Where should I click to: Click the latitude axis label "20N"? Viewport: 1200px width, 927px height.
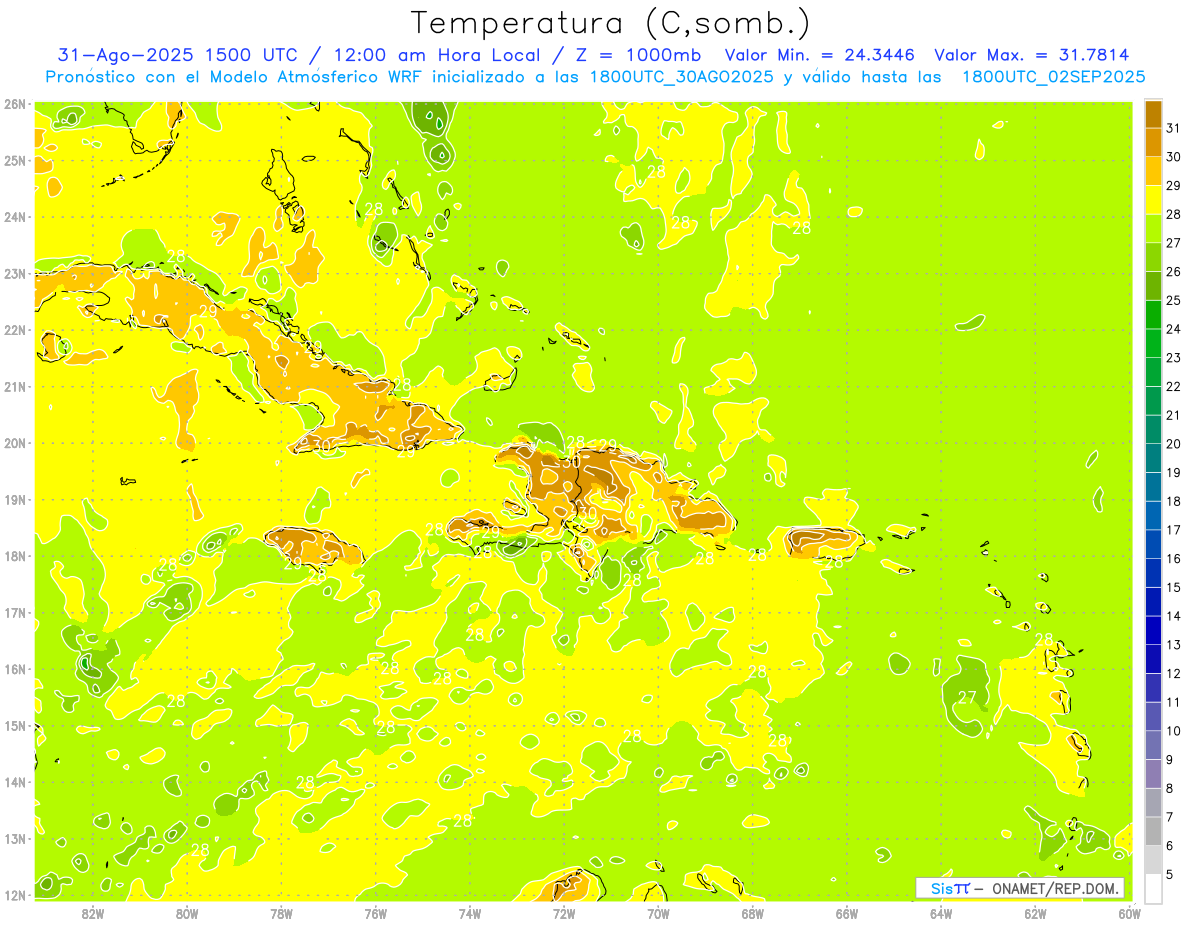click(15, 443)
